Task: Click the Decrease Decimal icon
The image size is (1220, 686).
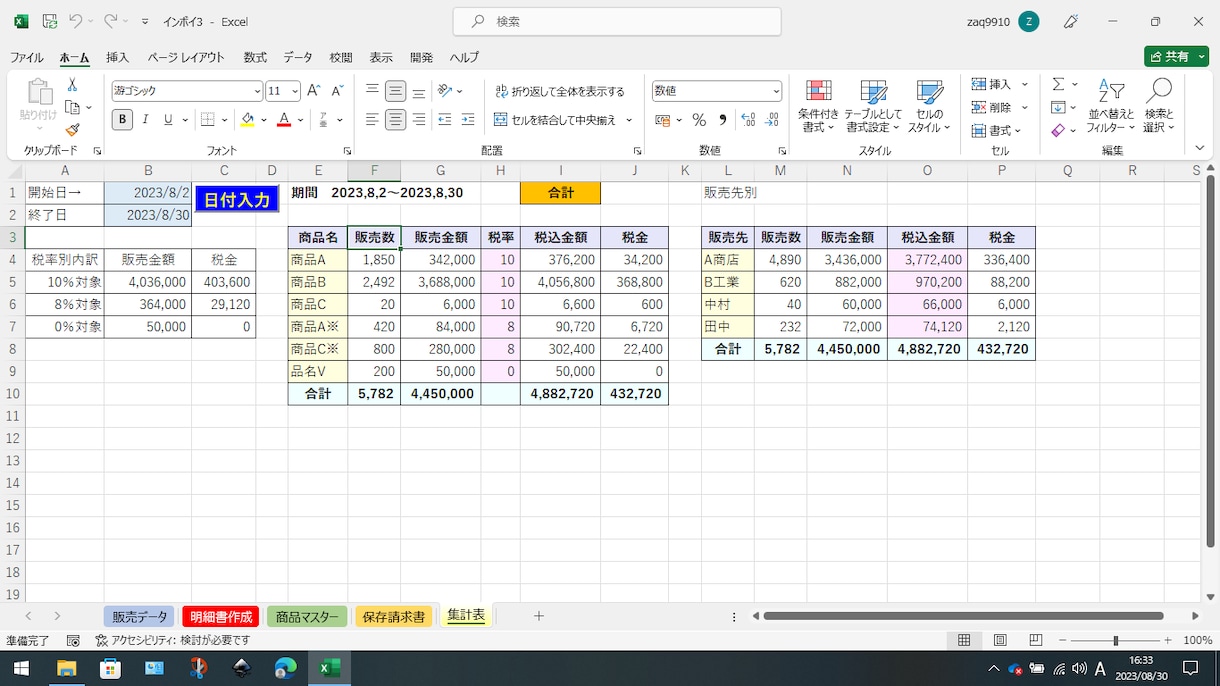Action: 771,120
